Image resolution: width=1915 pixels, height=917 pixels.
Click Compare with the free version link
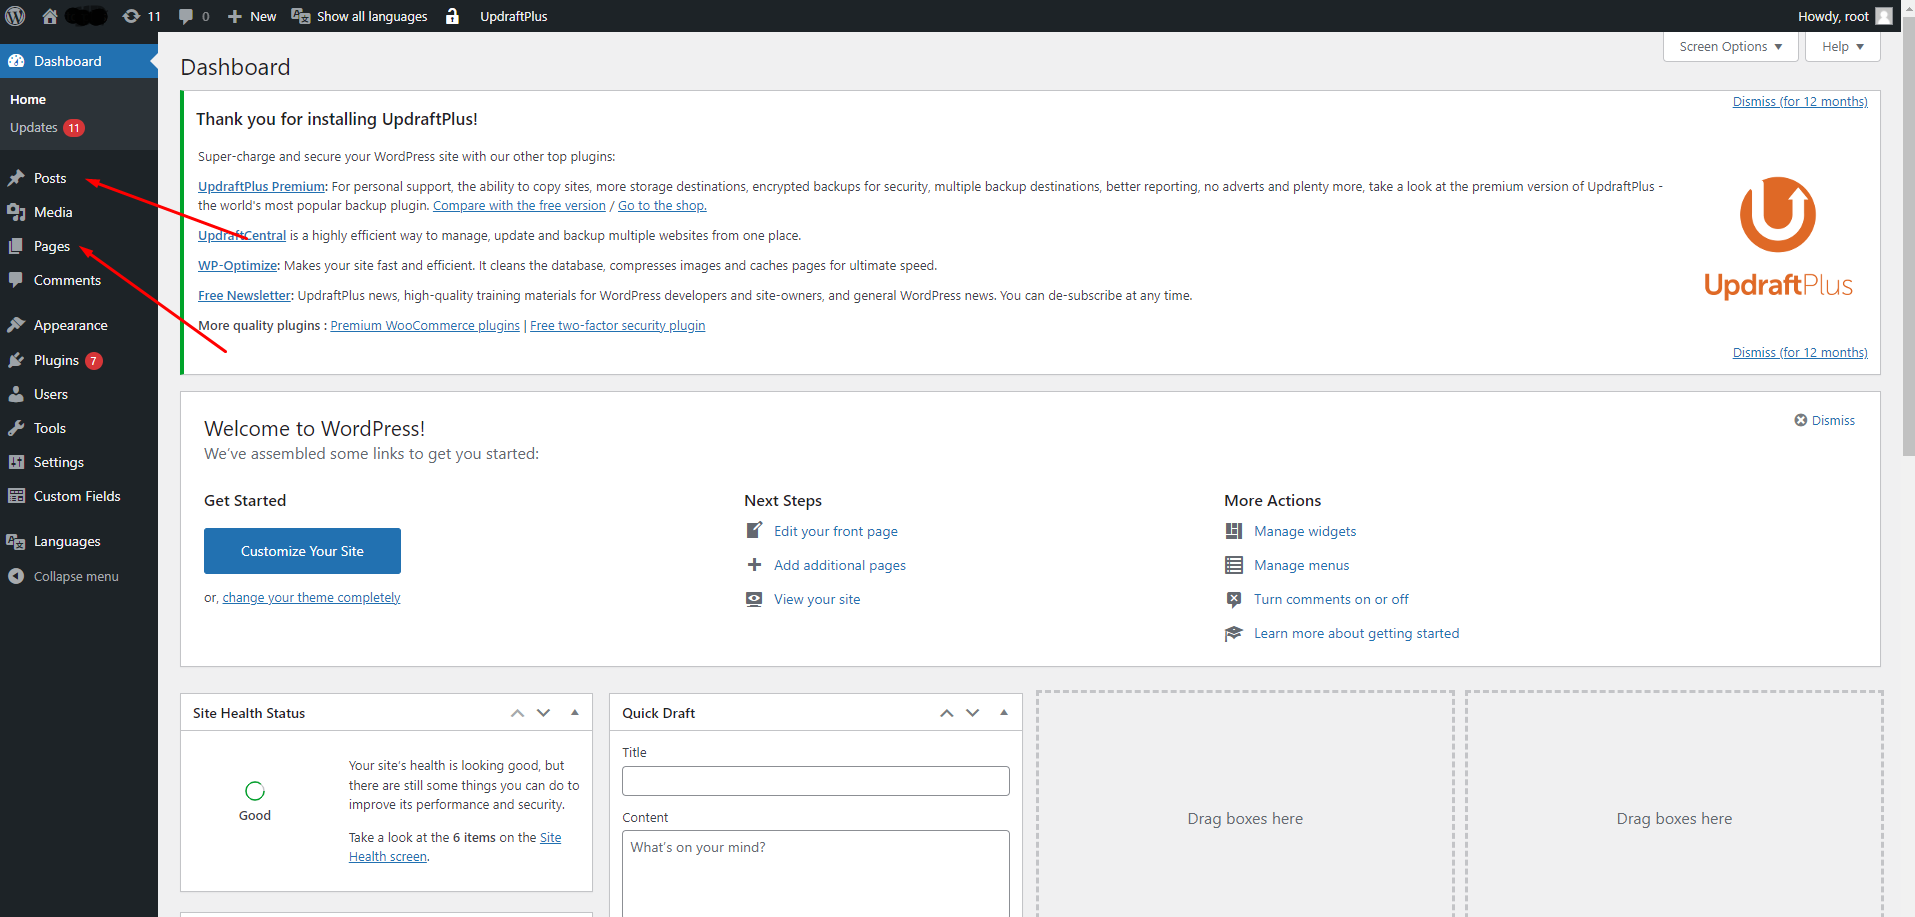point(519,205)
